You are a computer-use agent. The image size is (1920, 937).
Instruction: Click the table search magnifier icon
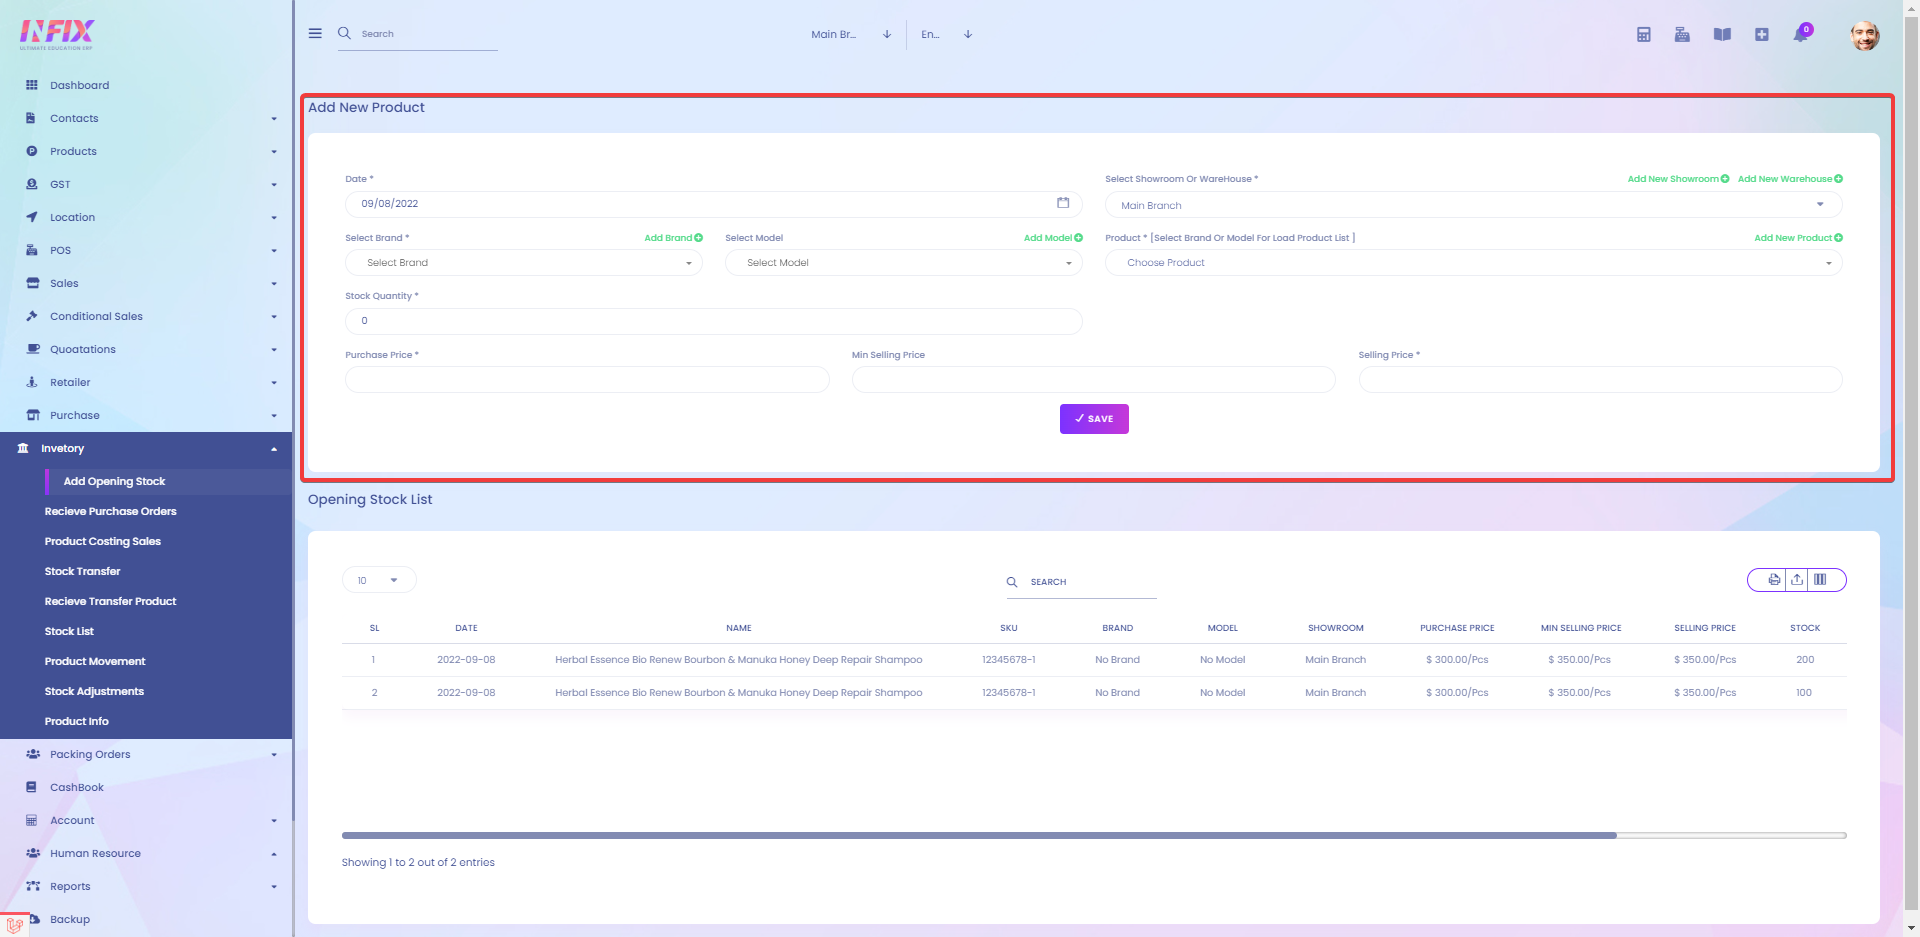pyautogui.click(x=1012, y=582)
